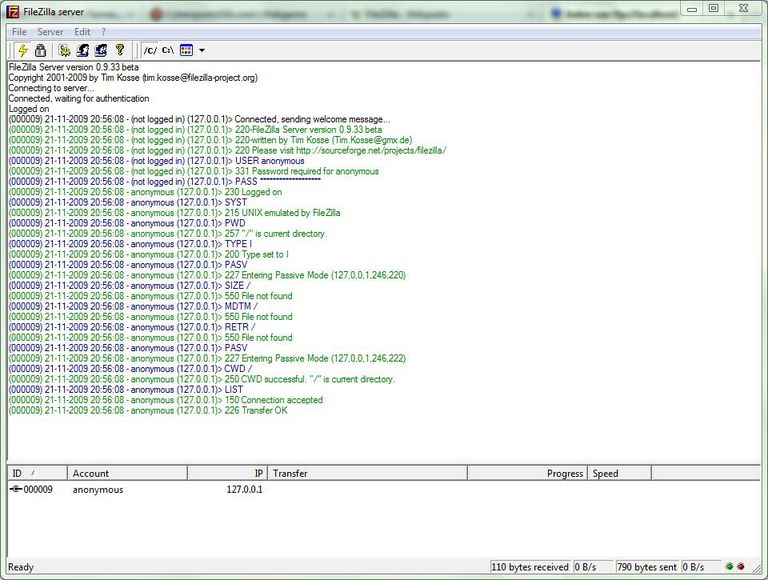Screen dimensions: 768x580
Task: Maximize the FileZilla server window
Action: [x=714, y=8]
